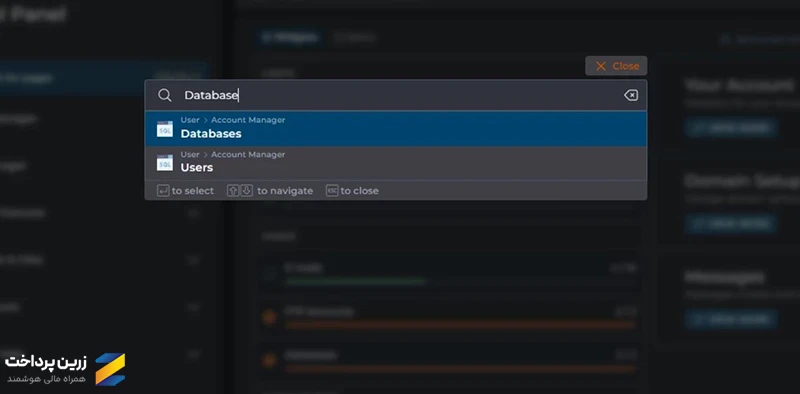800x394 pixels.
Task: Click the SQL icon beside Users
Action: click(x=165, y=163)
